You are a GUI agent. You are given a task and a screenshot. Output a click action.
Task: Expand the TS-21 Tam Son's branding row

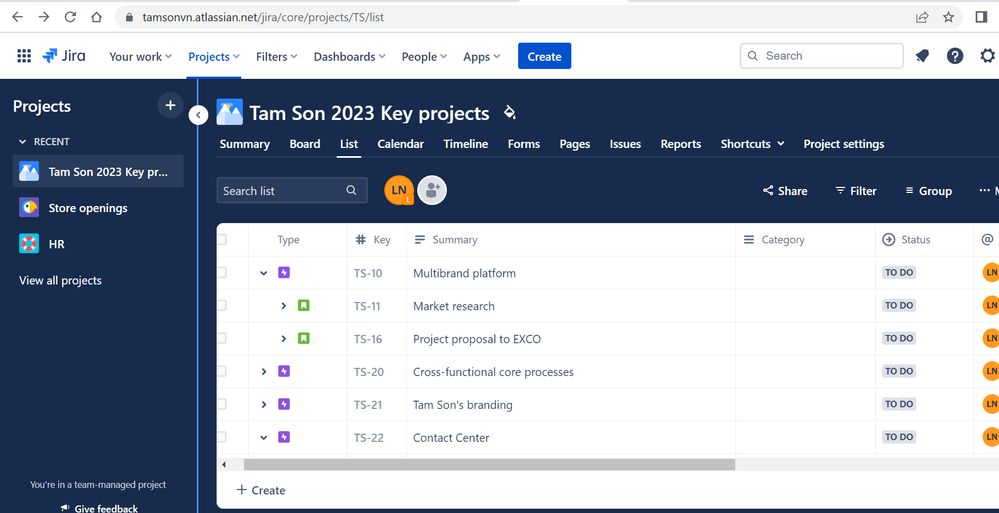point(264,404)
